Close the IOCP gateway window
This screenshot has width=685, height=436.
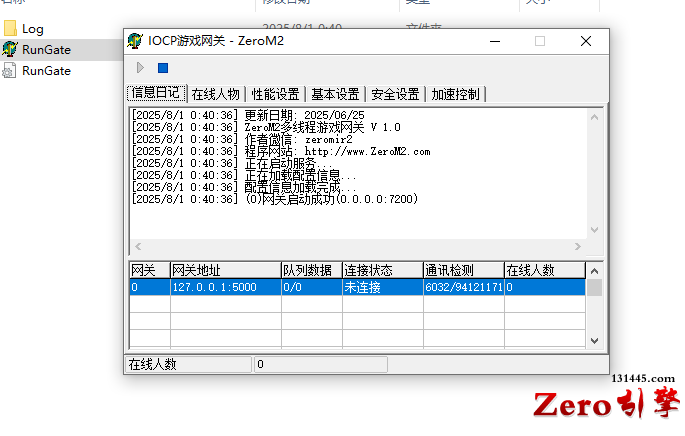pos(586,42)
